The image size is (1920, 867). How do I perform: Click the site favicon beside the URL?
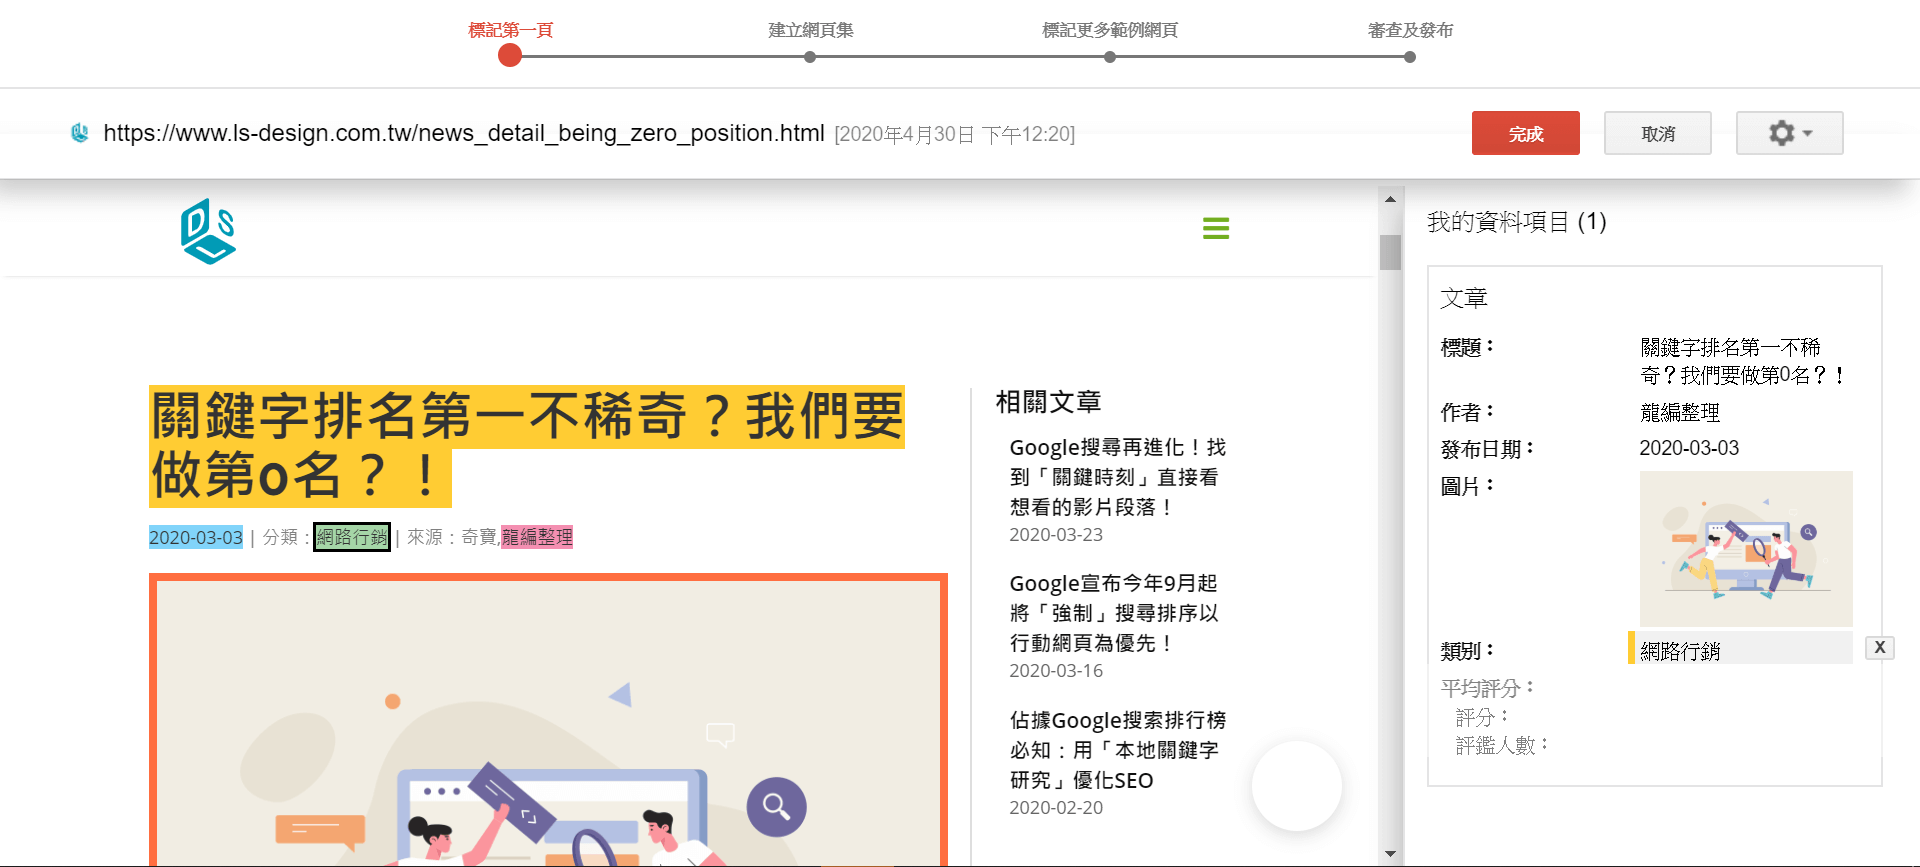point(80,133)
